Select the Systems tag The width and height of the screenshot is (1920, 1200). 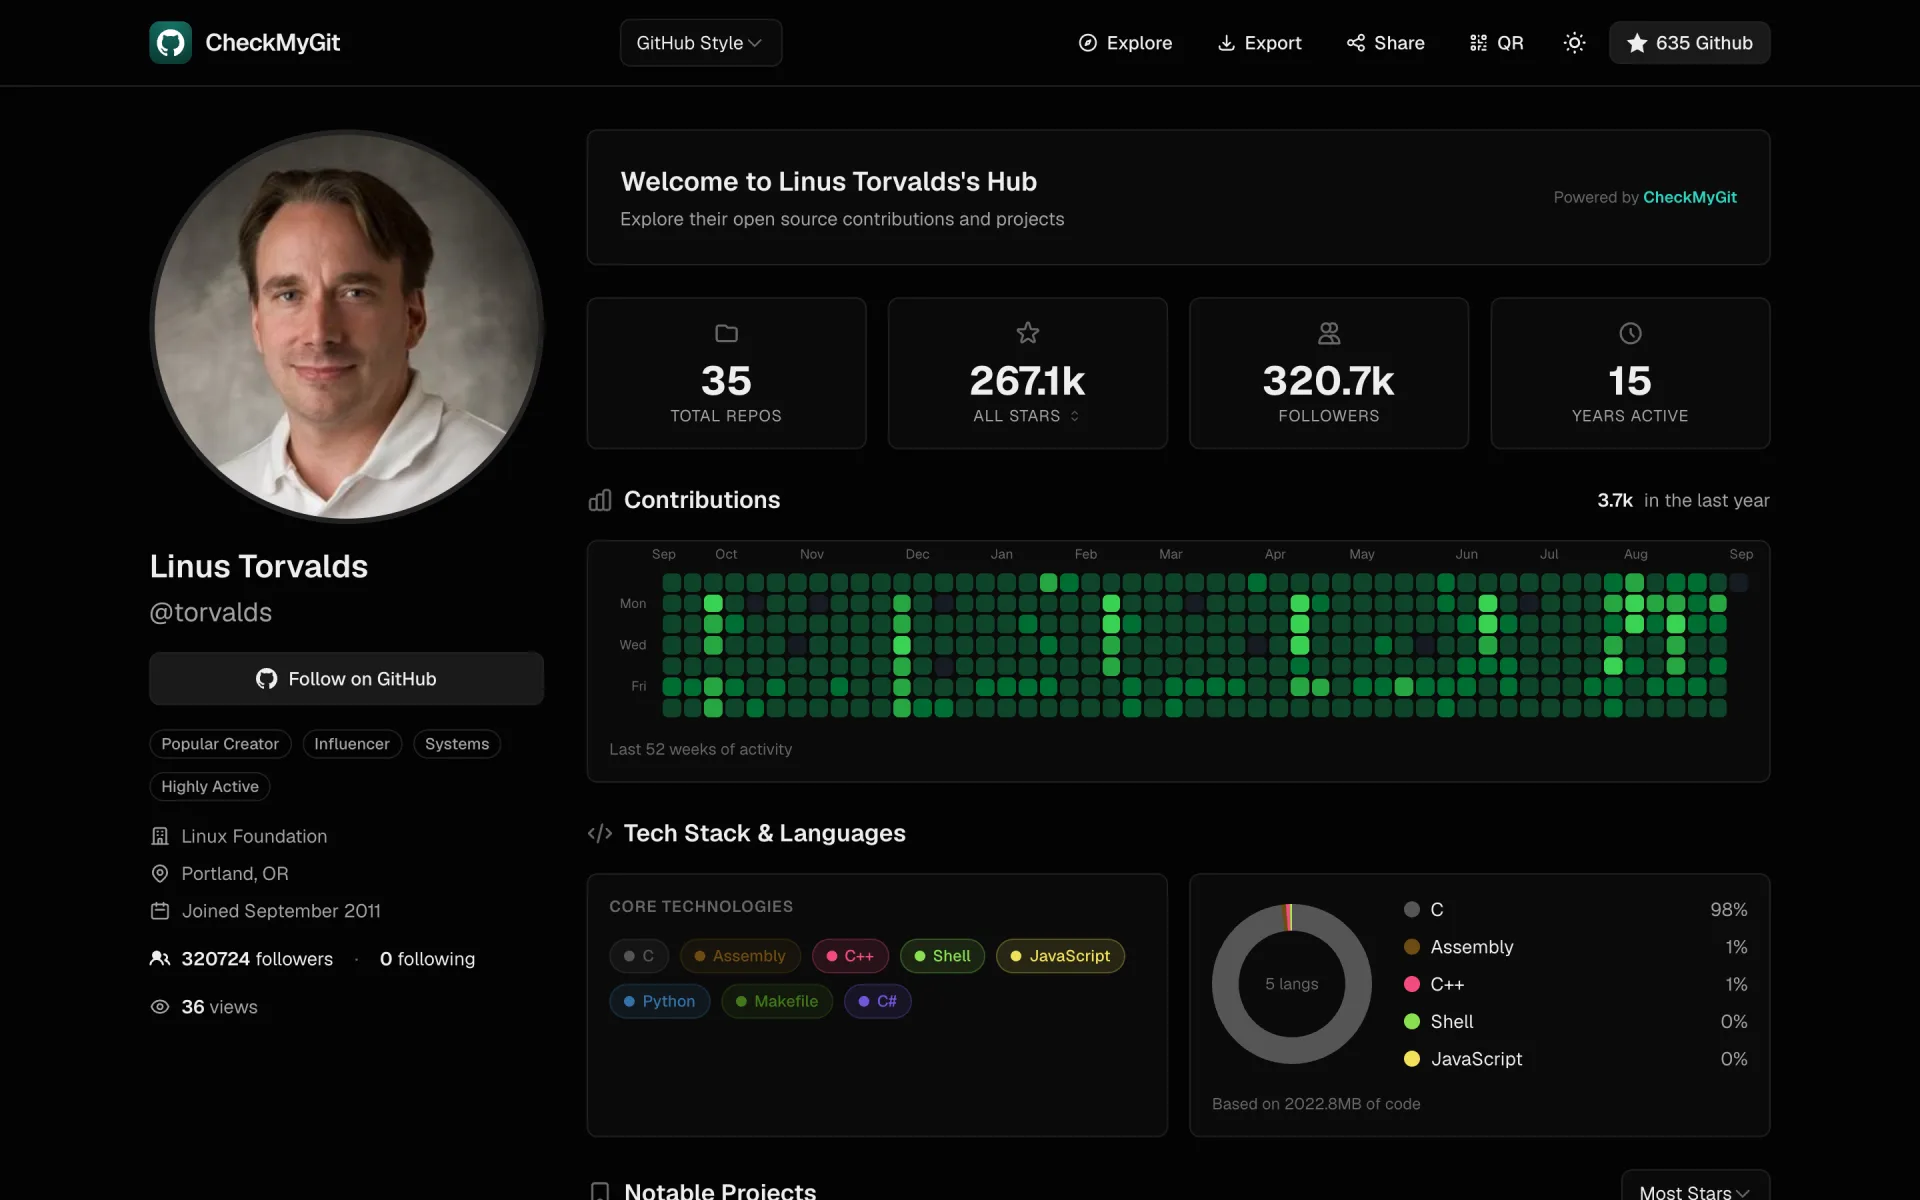457,744
